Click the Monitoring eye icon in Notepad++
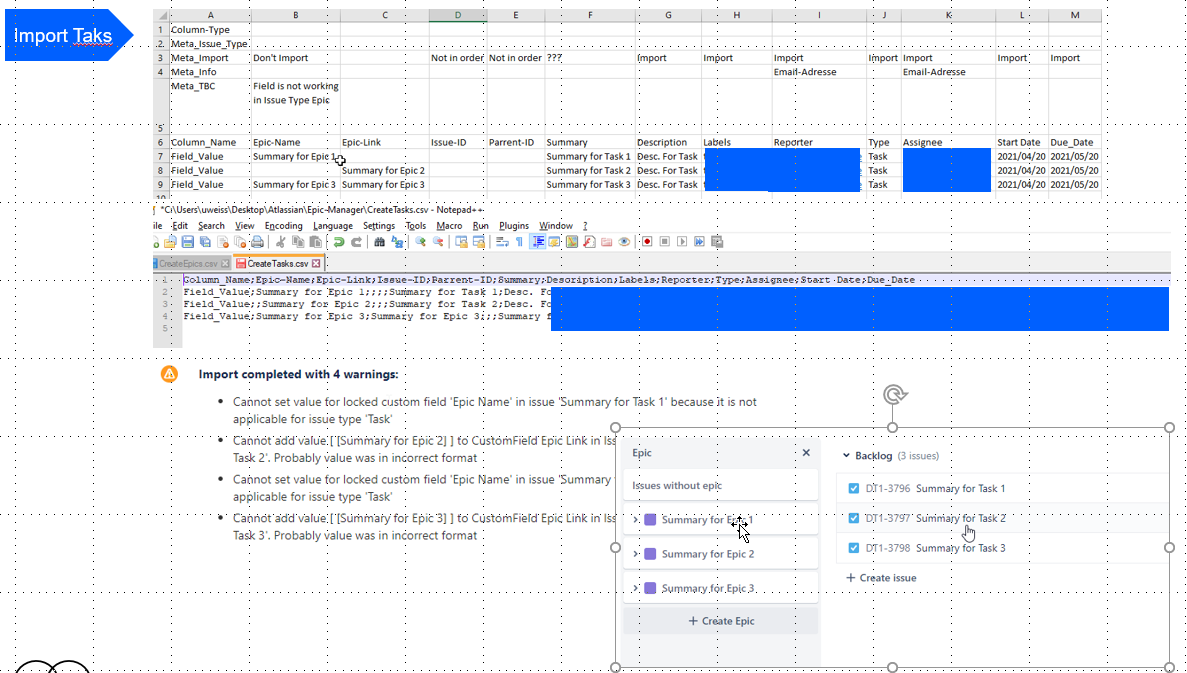This screenshot has height=673, width=1187. pyautogui.click(x=624, y=242)
